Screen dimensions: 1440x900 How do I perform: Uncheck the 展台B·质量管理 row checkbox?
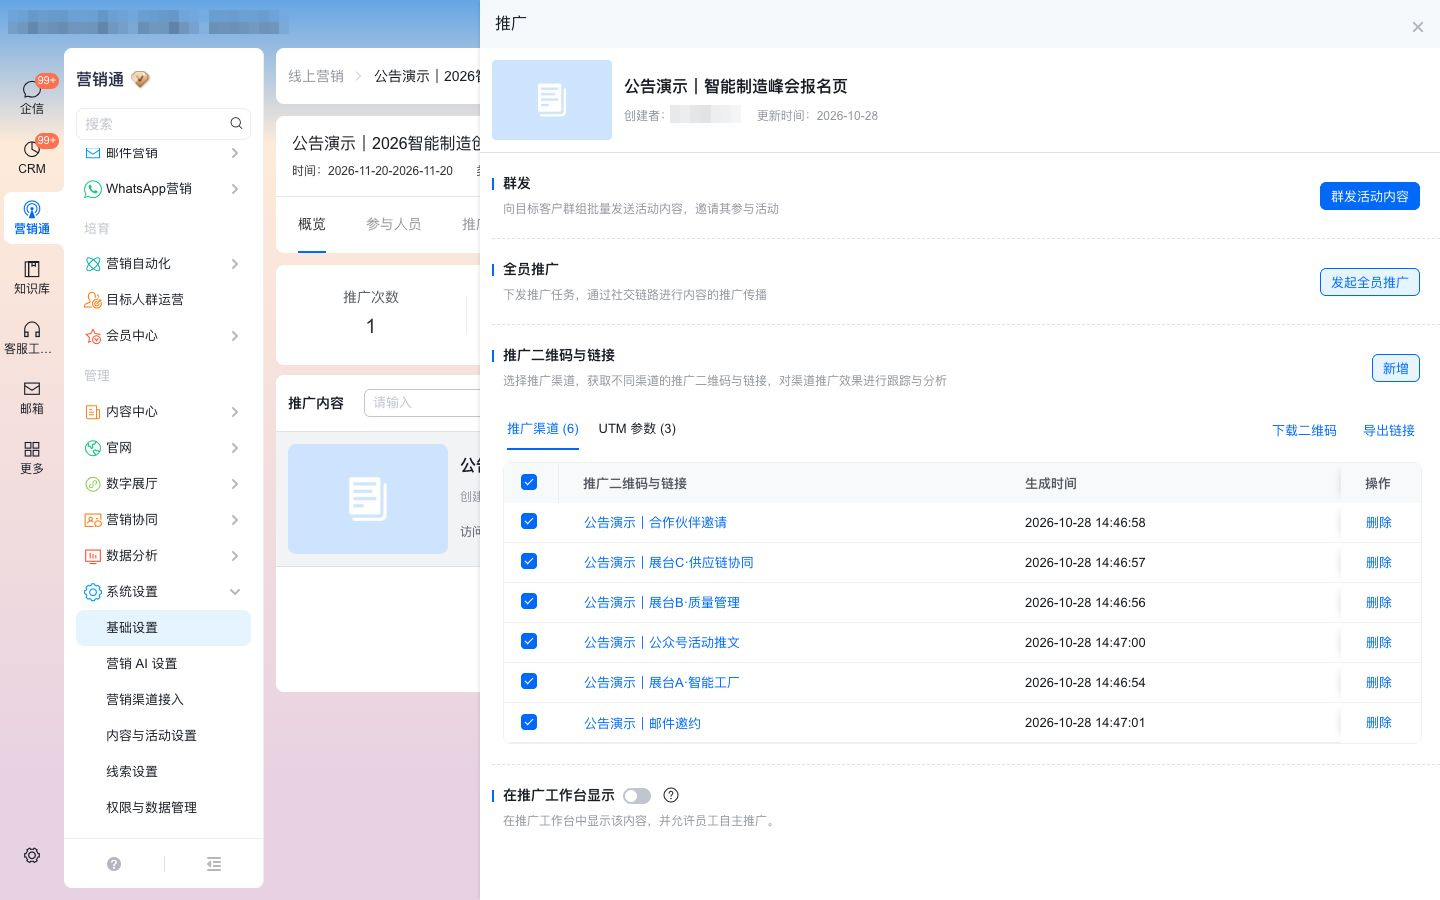coord(529,601)
